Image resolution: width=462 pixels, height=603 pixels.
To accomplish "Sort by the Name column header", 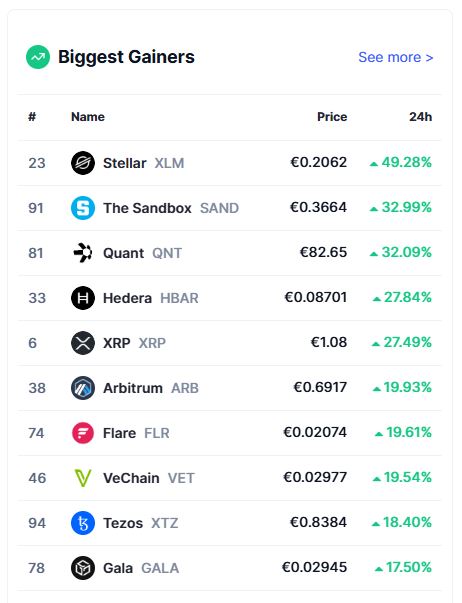I will click(88, 117).
